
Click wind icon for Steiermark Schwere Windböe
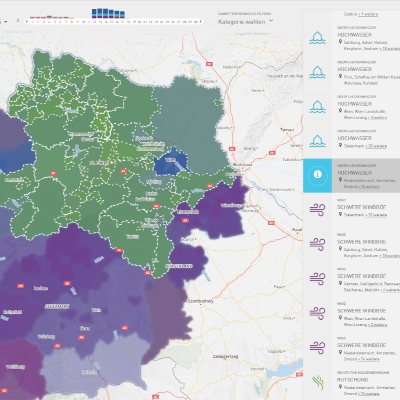click(317, 210)
